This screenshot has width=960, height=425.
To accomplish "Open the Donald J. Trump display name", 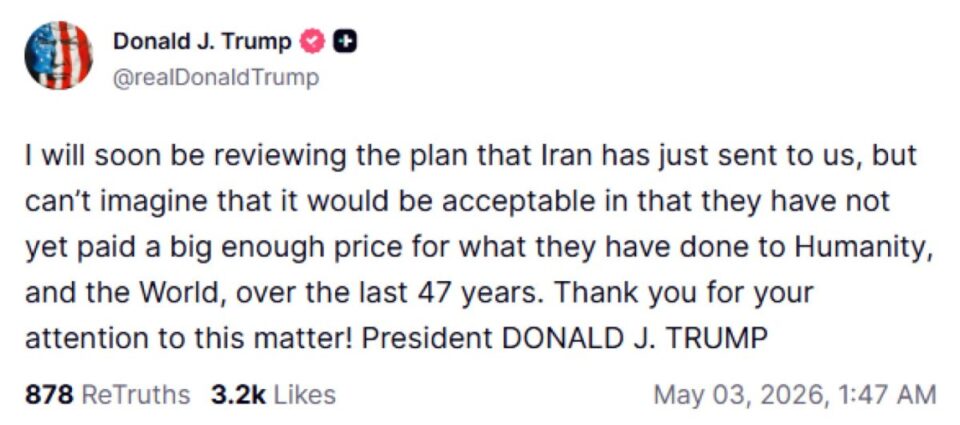I will point(203,42).
